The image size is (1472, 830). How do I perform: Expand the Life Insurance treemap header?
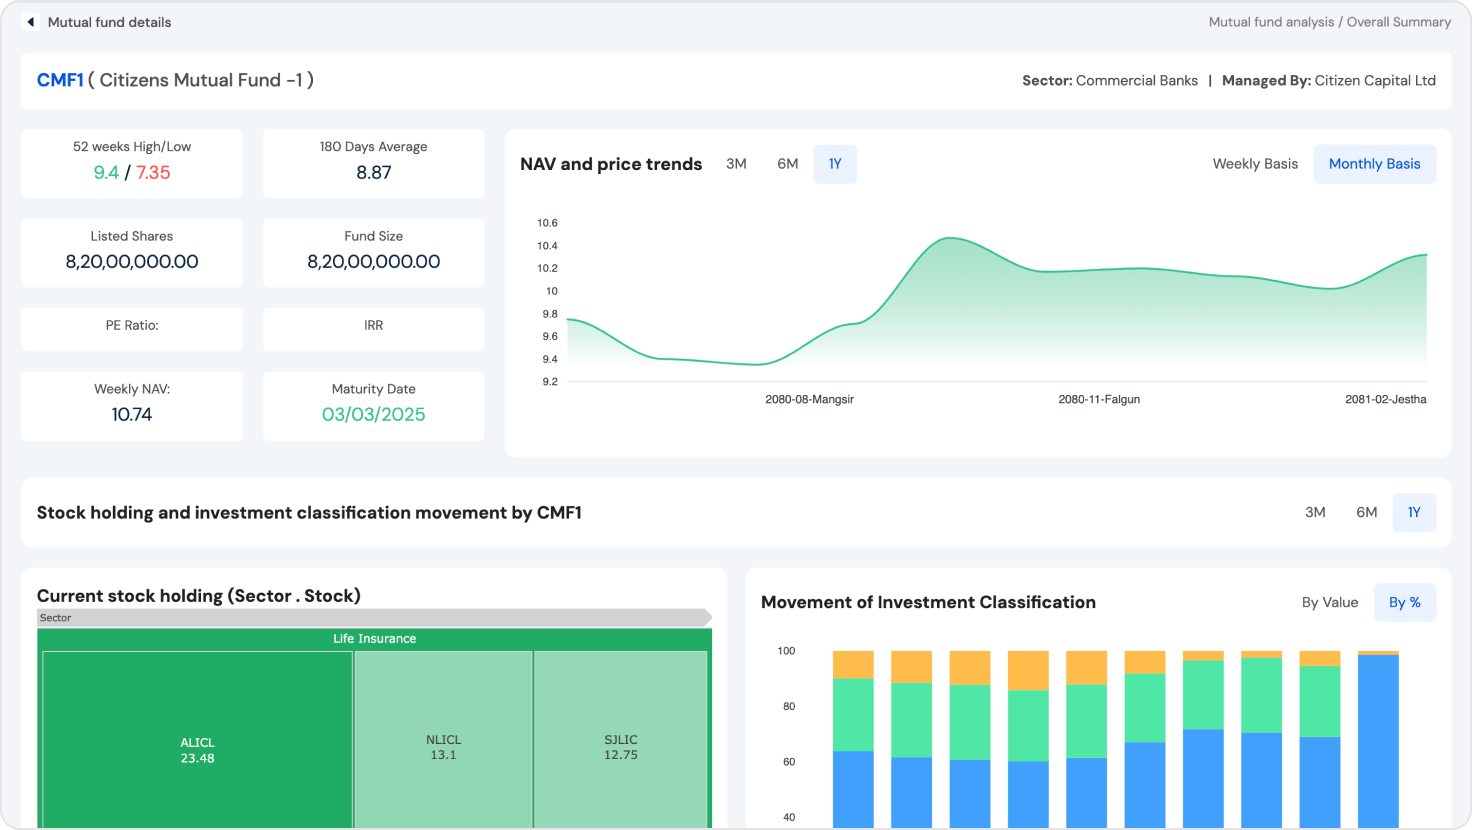[374, 638]
